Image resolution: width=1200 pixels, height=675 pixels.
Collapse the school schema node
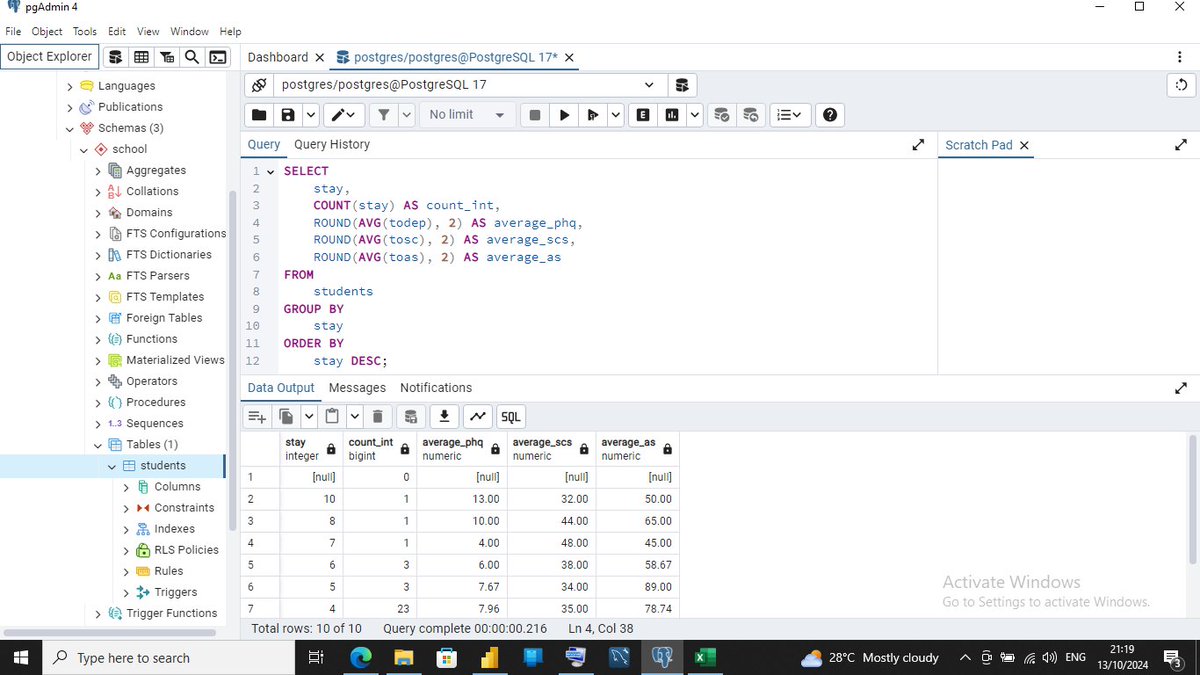pyautogui.click(x=84, y=149)
